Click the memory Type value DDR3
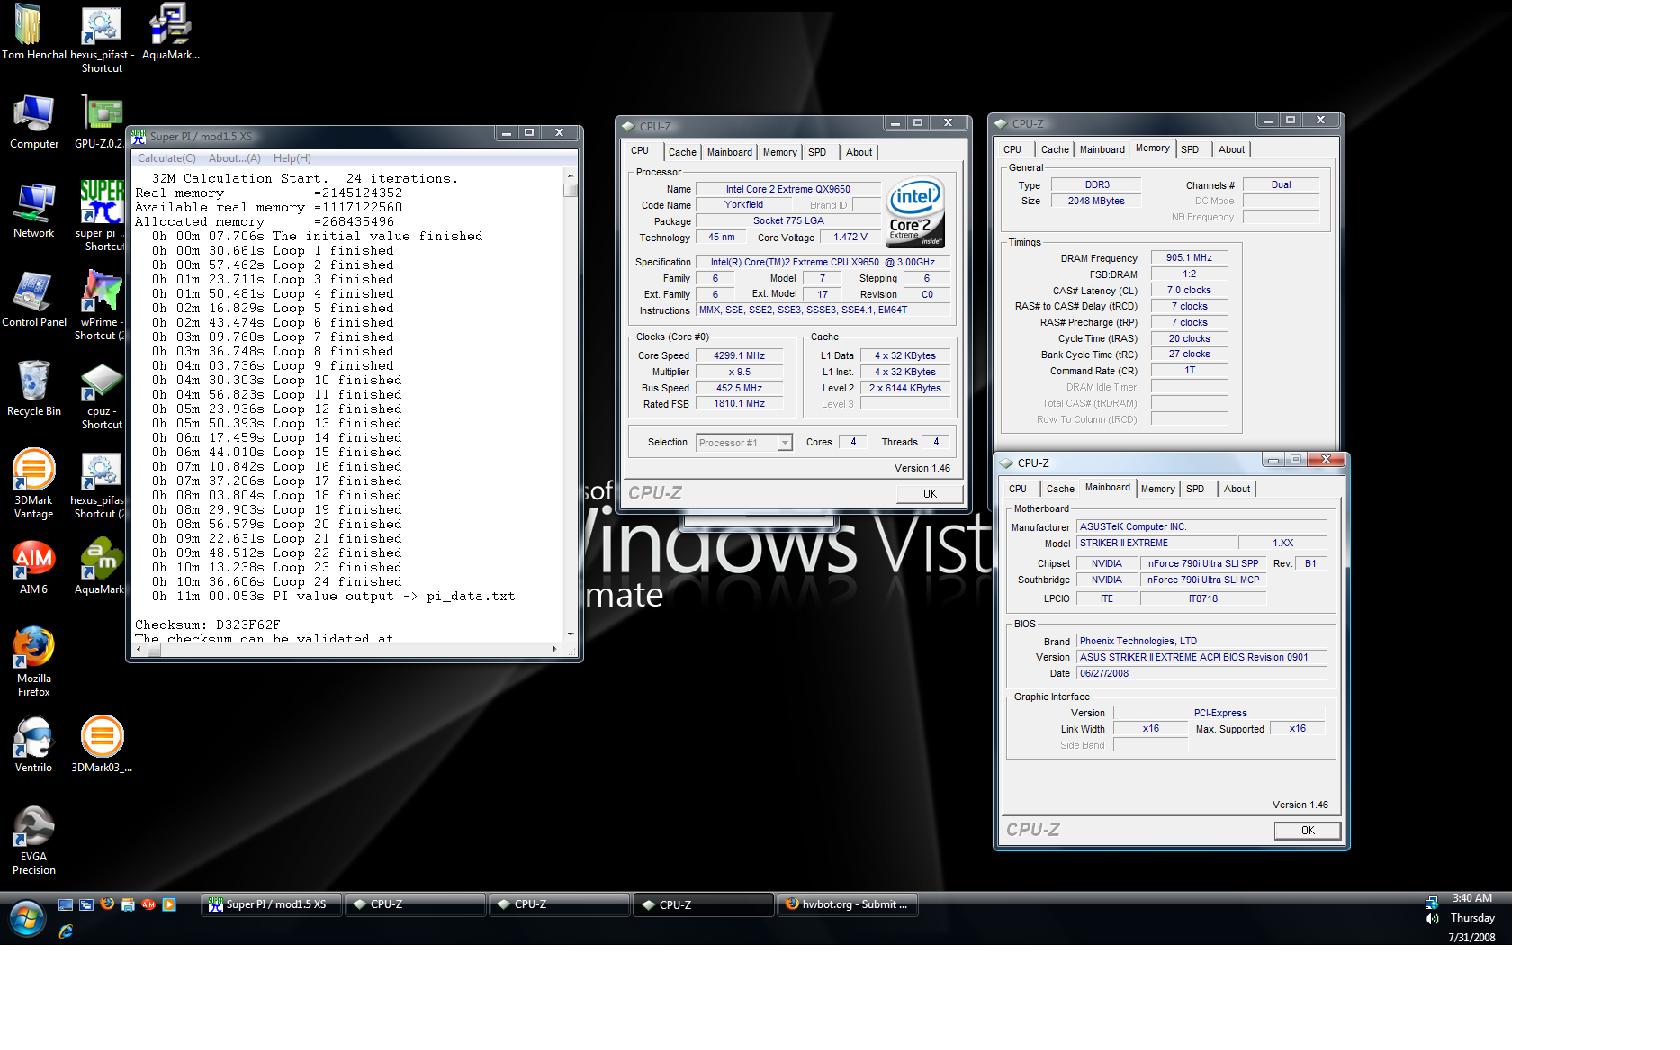The image size is (1680, 1050). pyautogui.click(x=1096, y=186)
